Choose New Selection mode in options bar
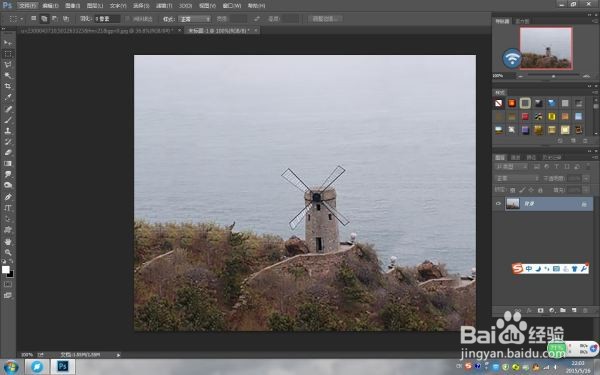This screenshot has height=375, width=600. (34, 19)
